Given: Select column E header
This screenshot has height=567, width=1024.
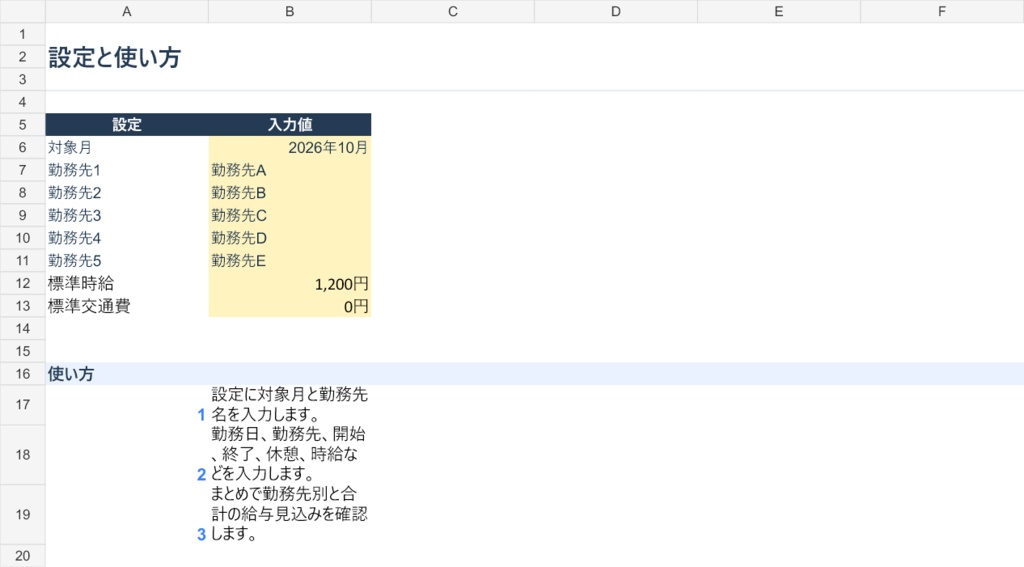Looking at the screenshot, I should coord(778,11).
